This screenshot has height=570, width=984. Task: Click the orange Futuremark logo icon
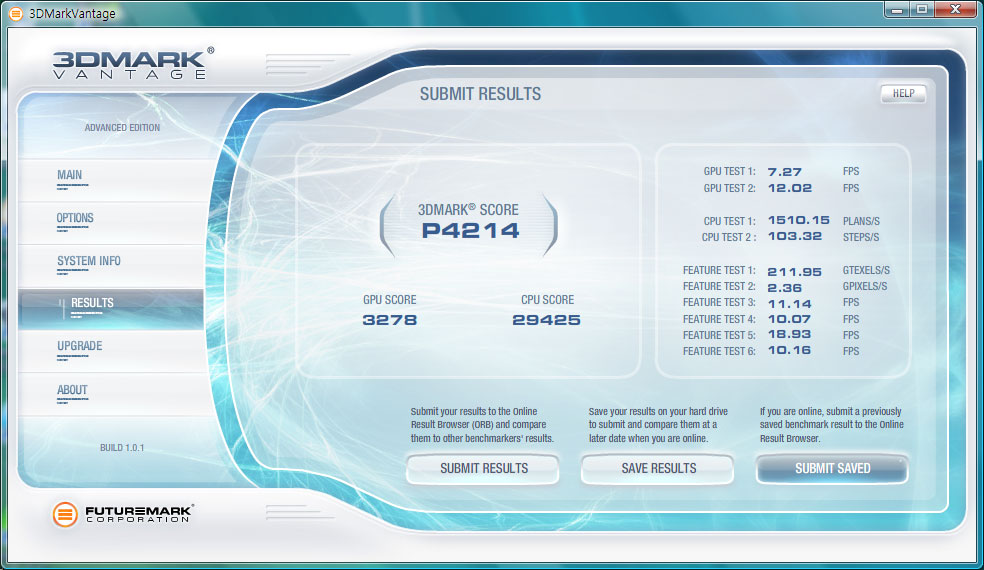(66, 515)
